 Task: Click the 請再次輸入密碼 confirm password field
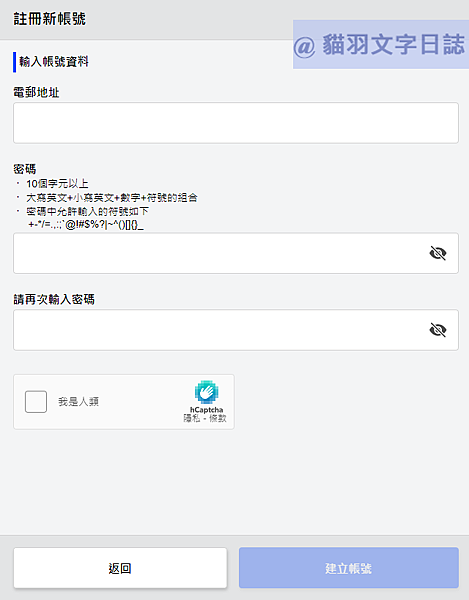(x=236, y=330)
